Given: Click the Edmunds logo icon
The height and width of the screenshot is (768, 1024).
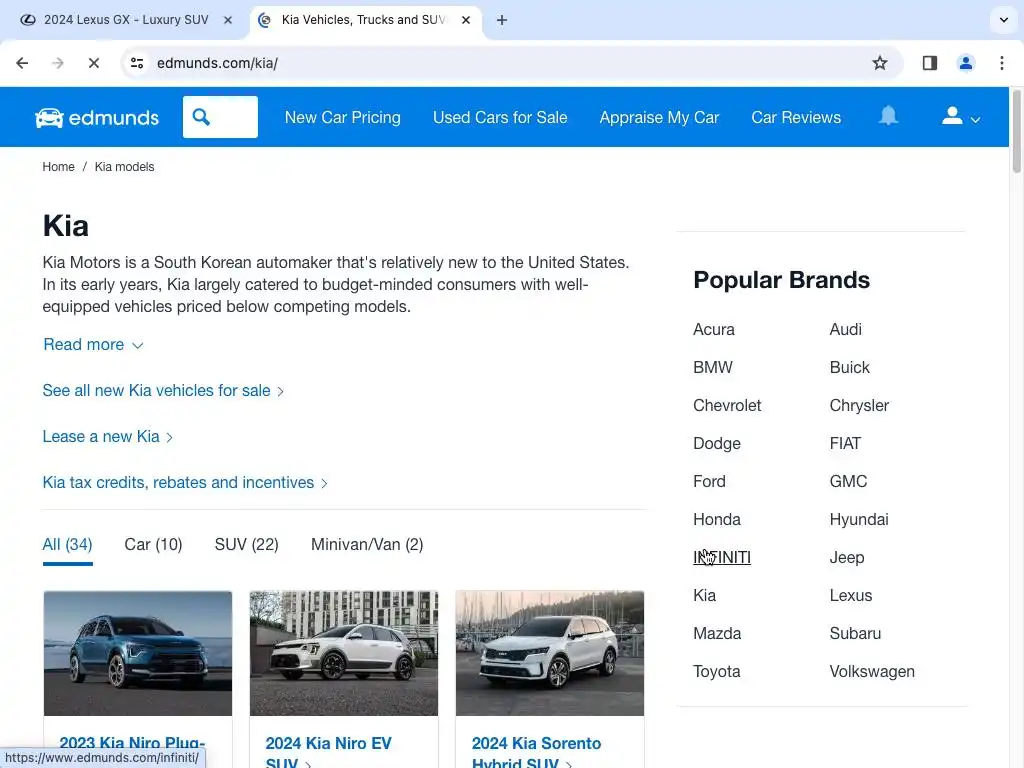Looking at the screenshot, I should [49, 118].
